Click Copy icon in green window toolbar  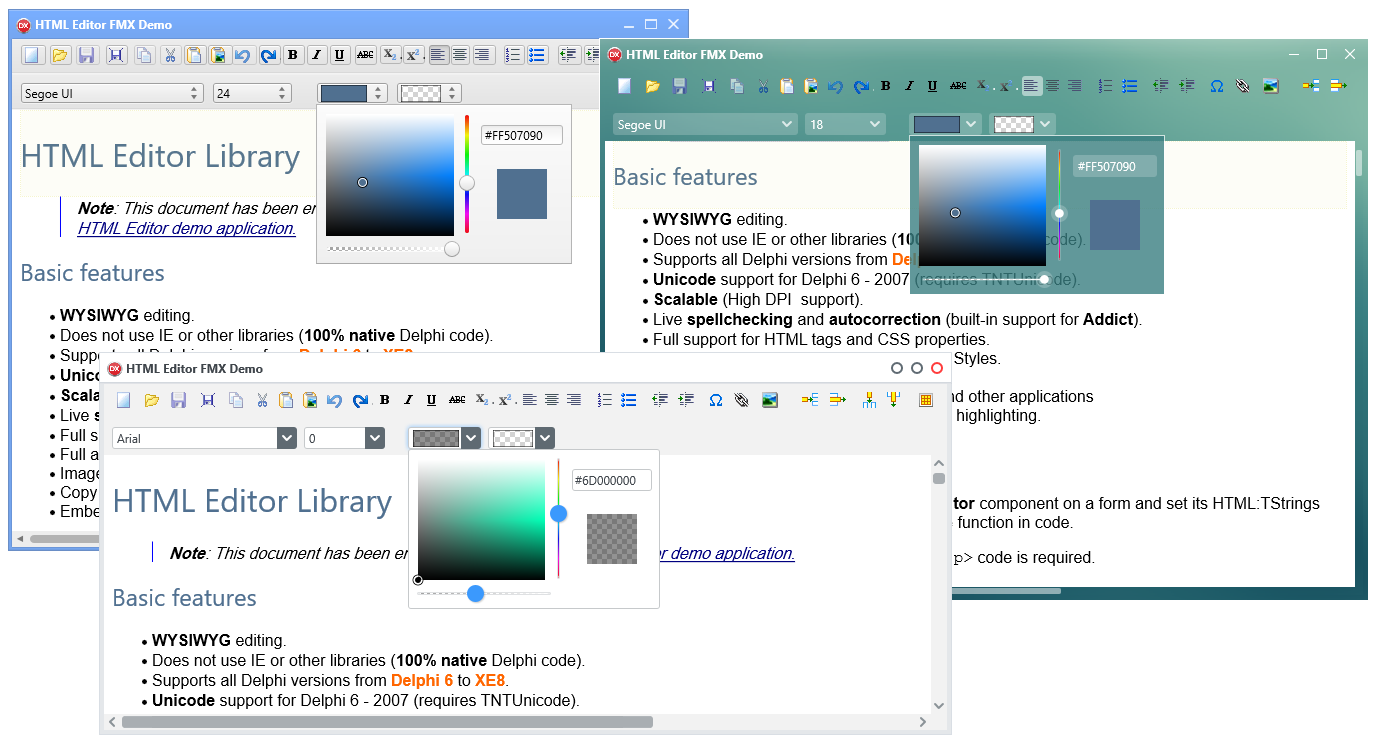(x=736, y=86)
